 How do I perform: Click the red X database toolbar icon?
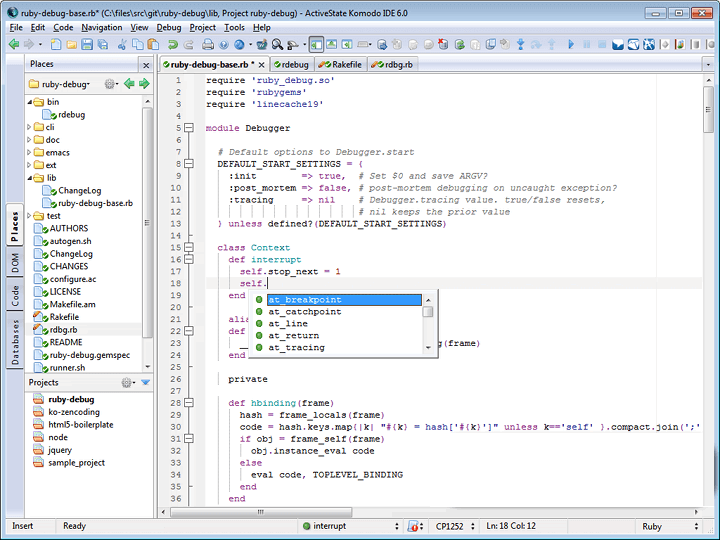[443, 45]
